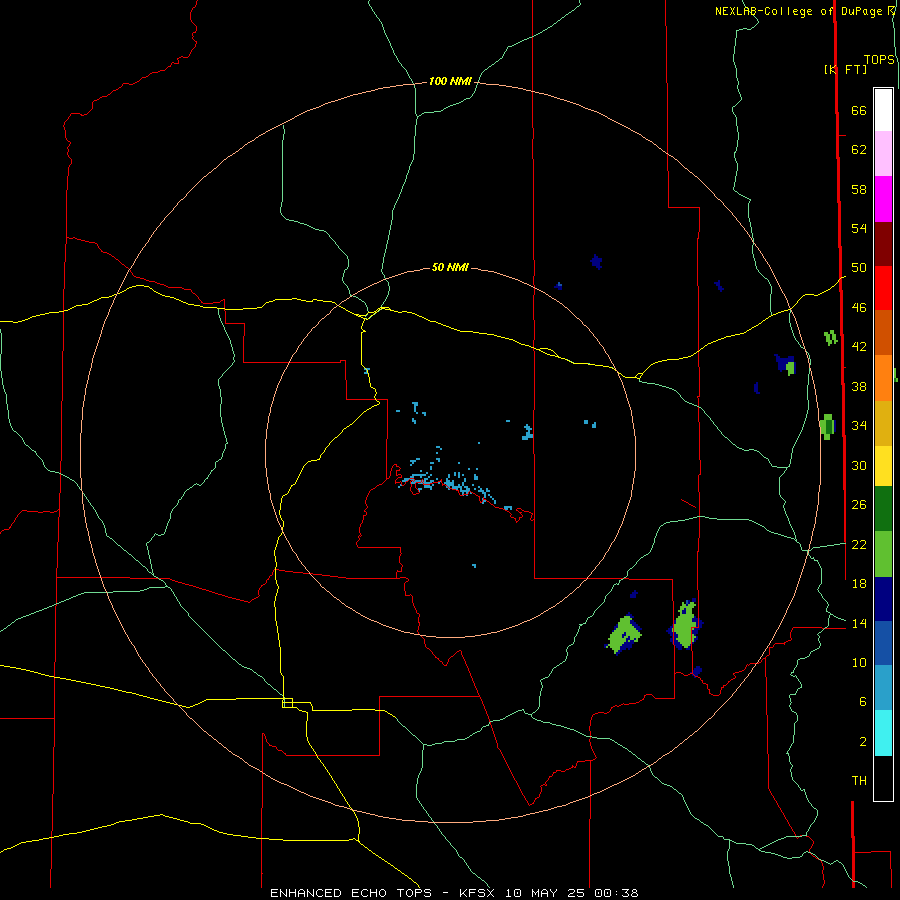The width and height of the screenshot is (900, 900).
Task: Click the gold swatch in the legend
Action: tap(883, 423)
